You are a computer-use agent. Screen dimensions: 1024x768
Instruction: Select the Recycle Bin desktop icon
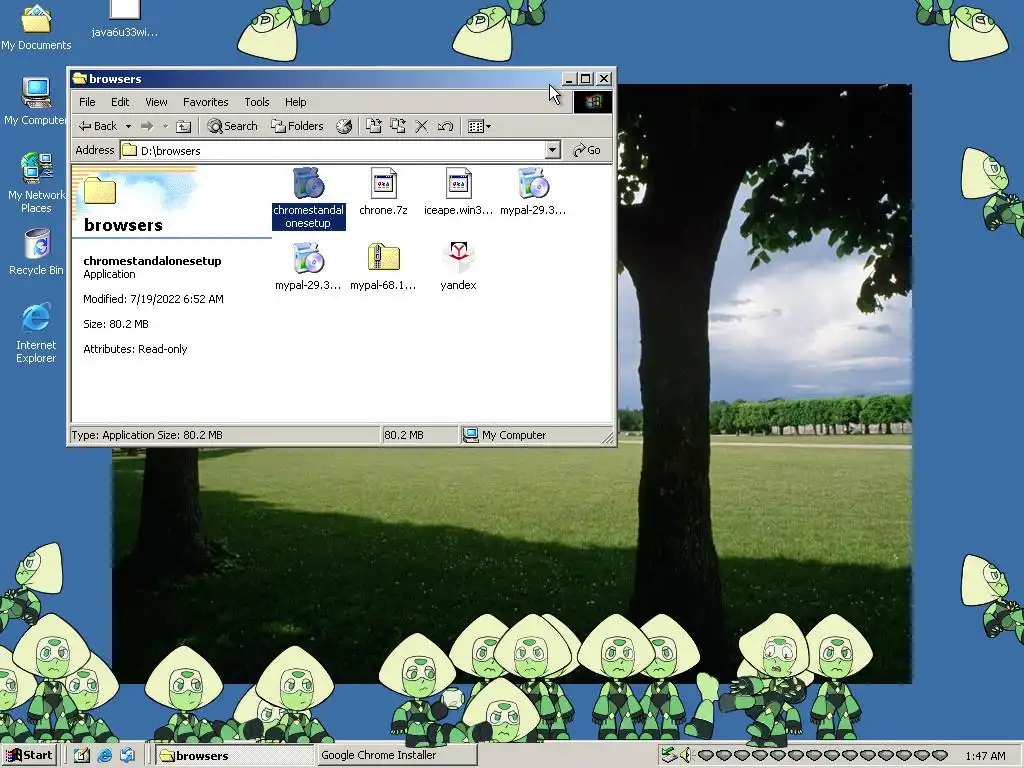tap(36, 252)
